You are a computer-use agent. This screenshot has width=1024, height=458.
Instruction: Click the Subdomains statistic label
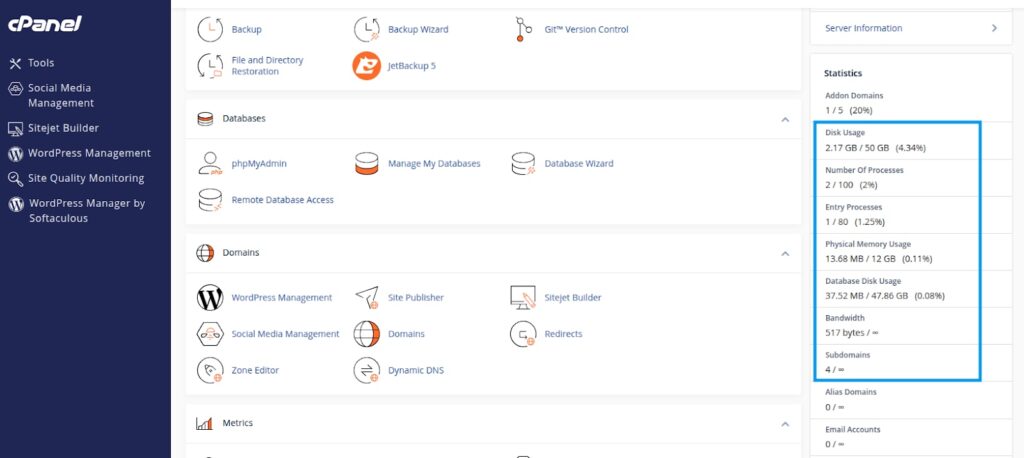847,355
